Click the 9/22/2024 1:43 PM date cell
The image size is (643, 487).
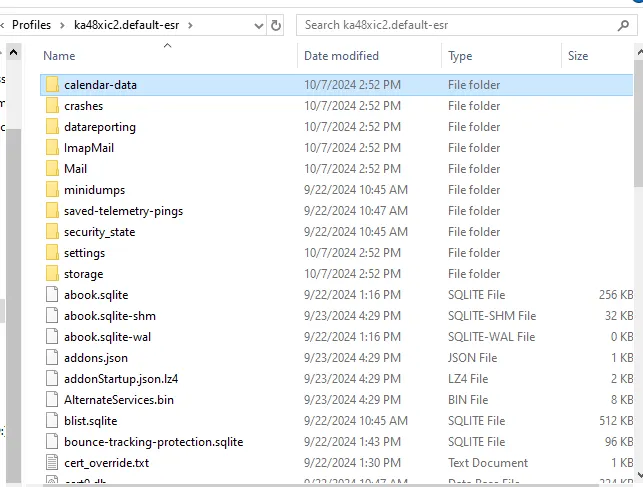pos(352,441)
